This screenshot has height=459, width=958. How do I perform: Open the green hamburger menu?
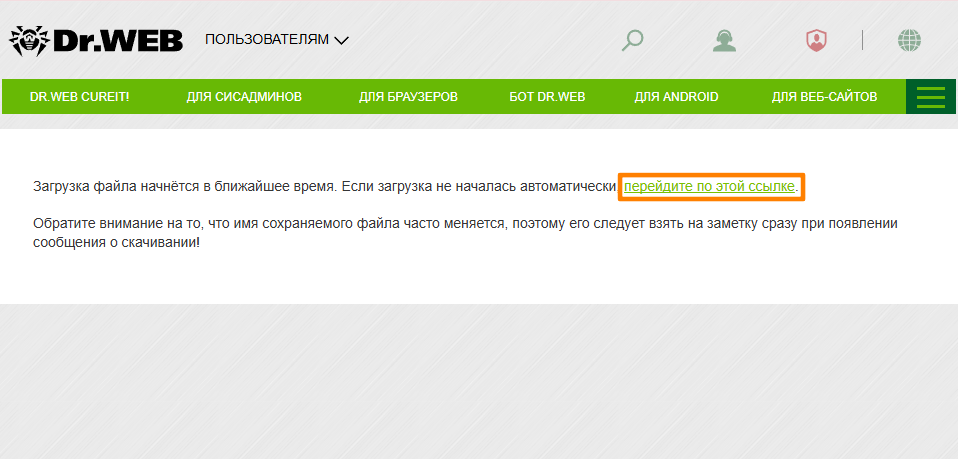coord(930,97)
